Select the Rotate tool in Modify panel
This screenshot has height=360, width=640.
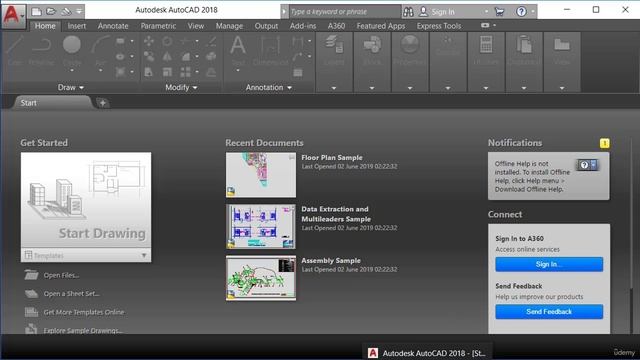(167, 41)
